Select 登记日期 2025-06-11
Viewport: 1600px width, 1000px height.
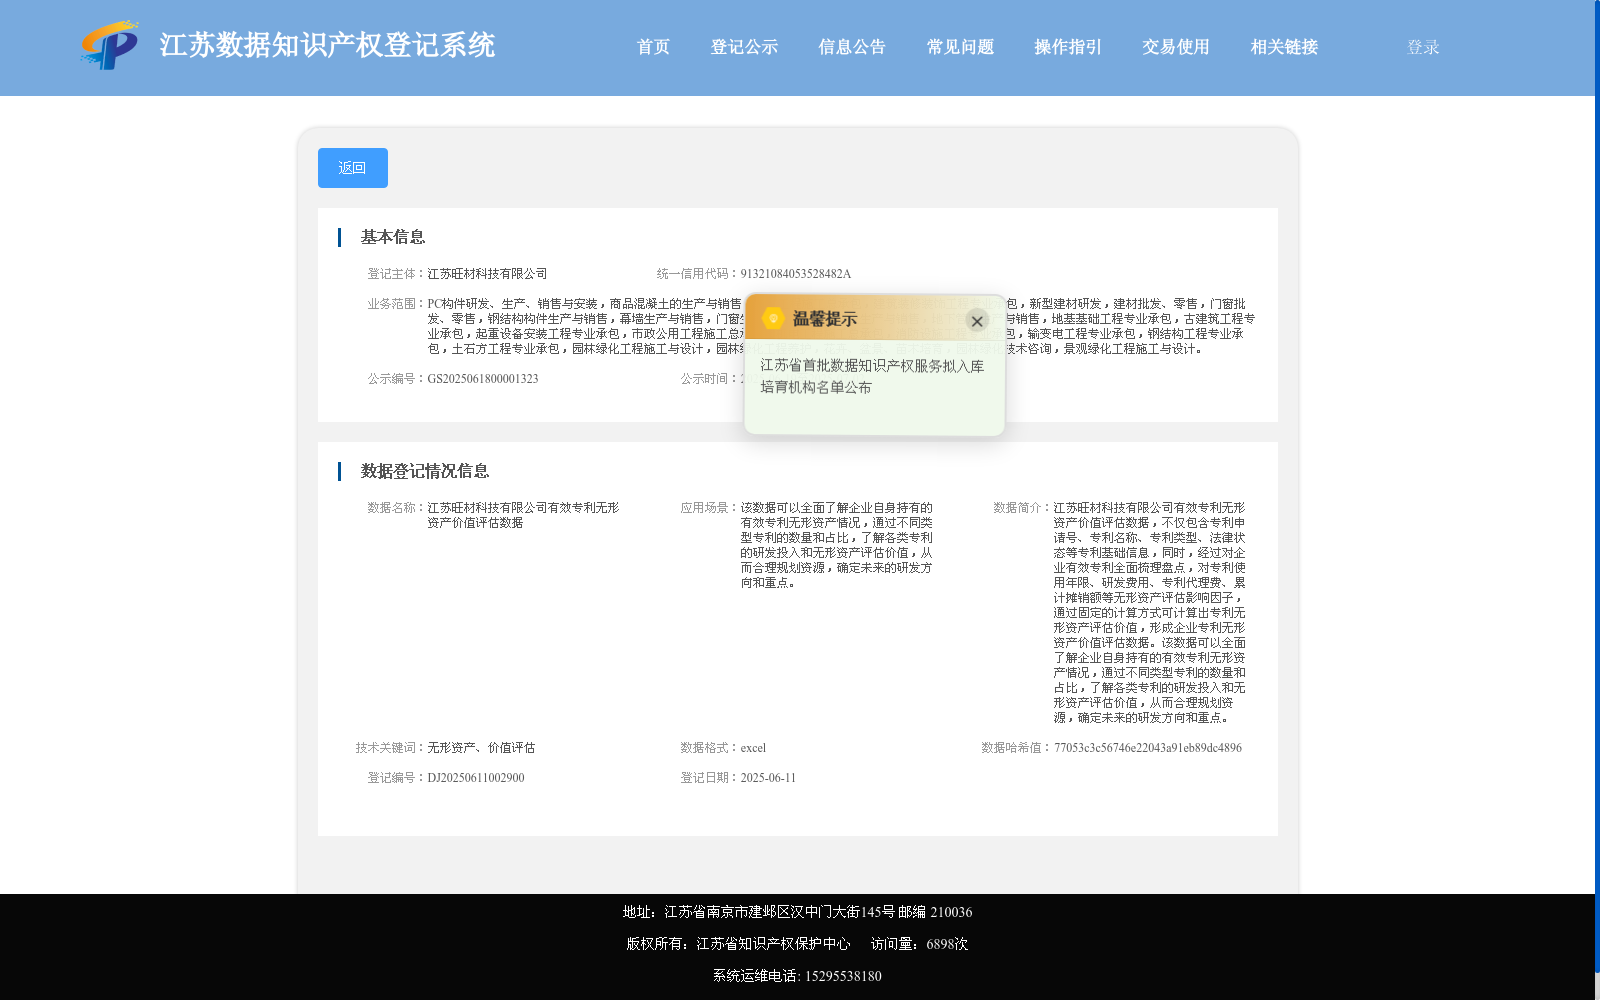point(768,778)
